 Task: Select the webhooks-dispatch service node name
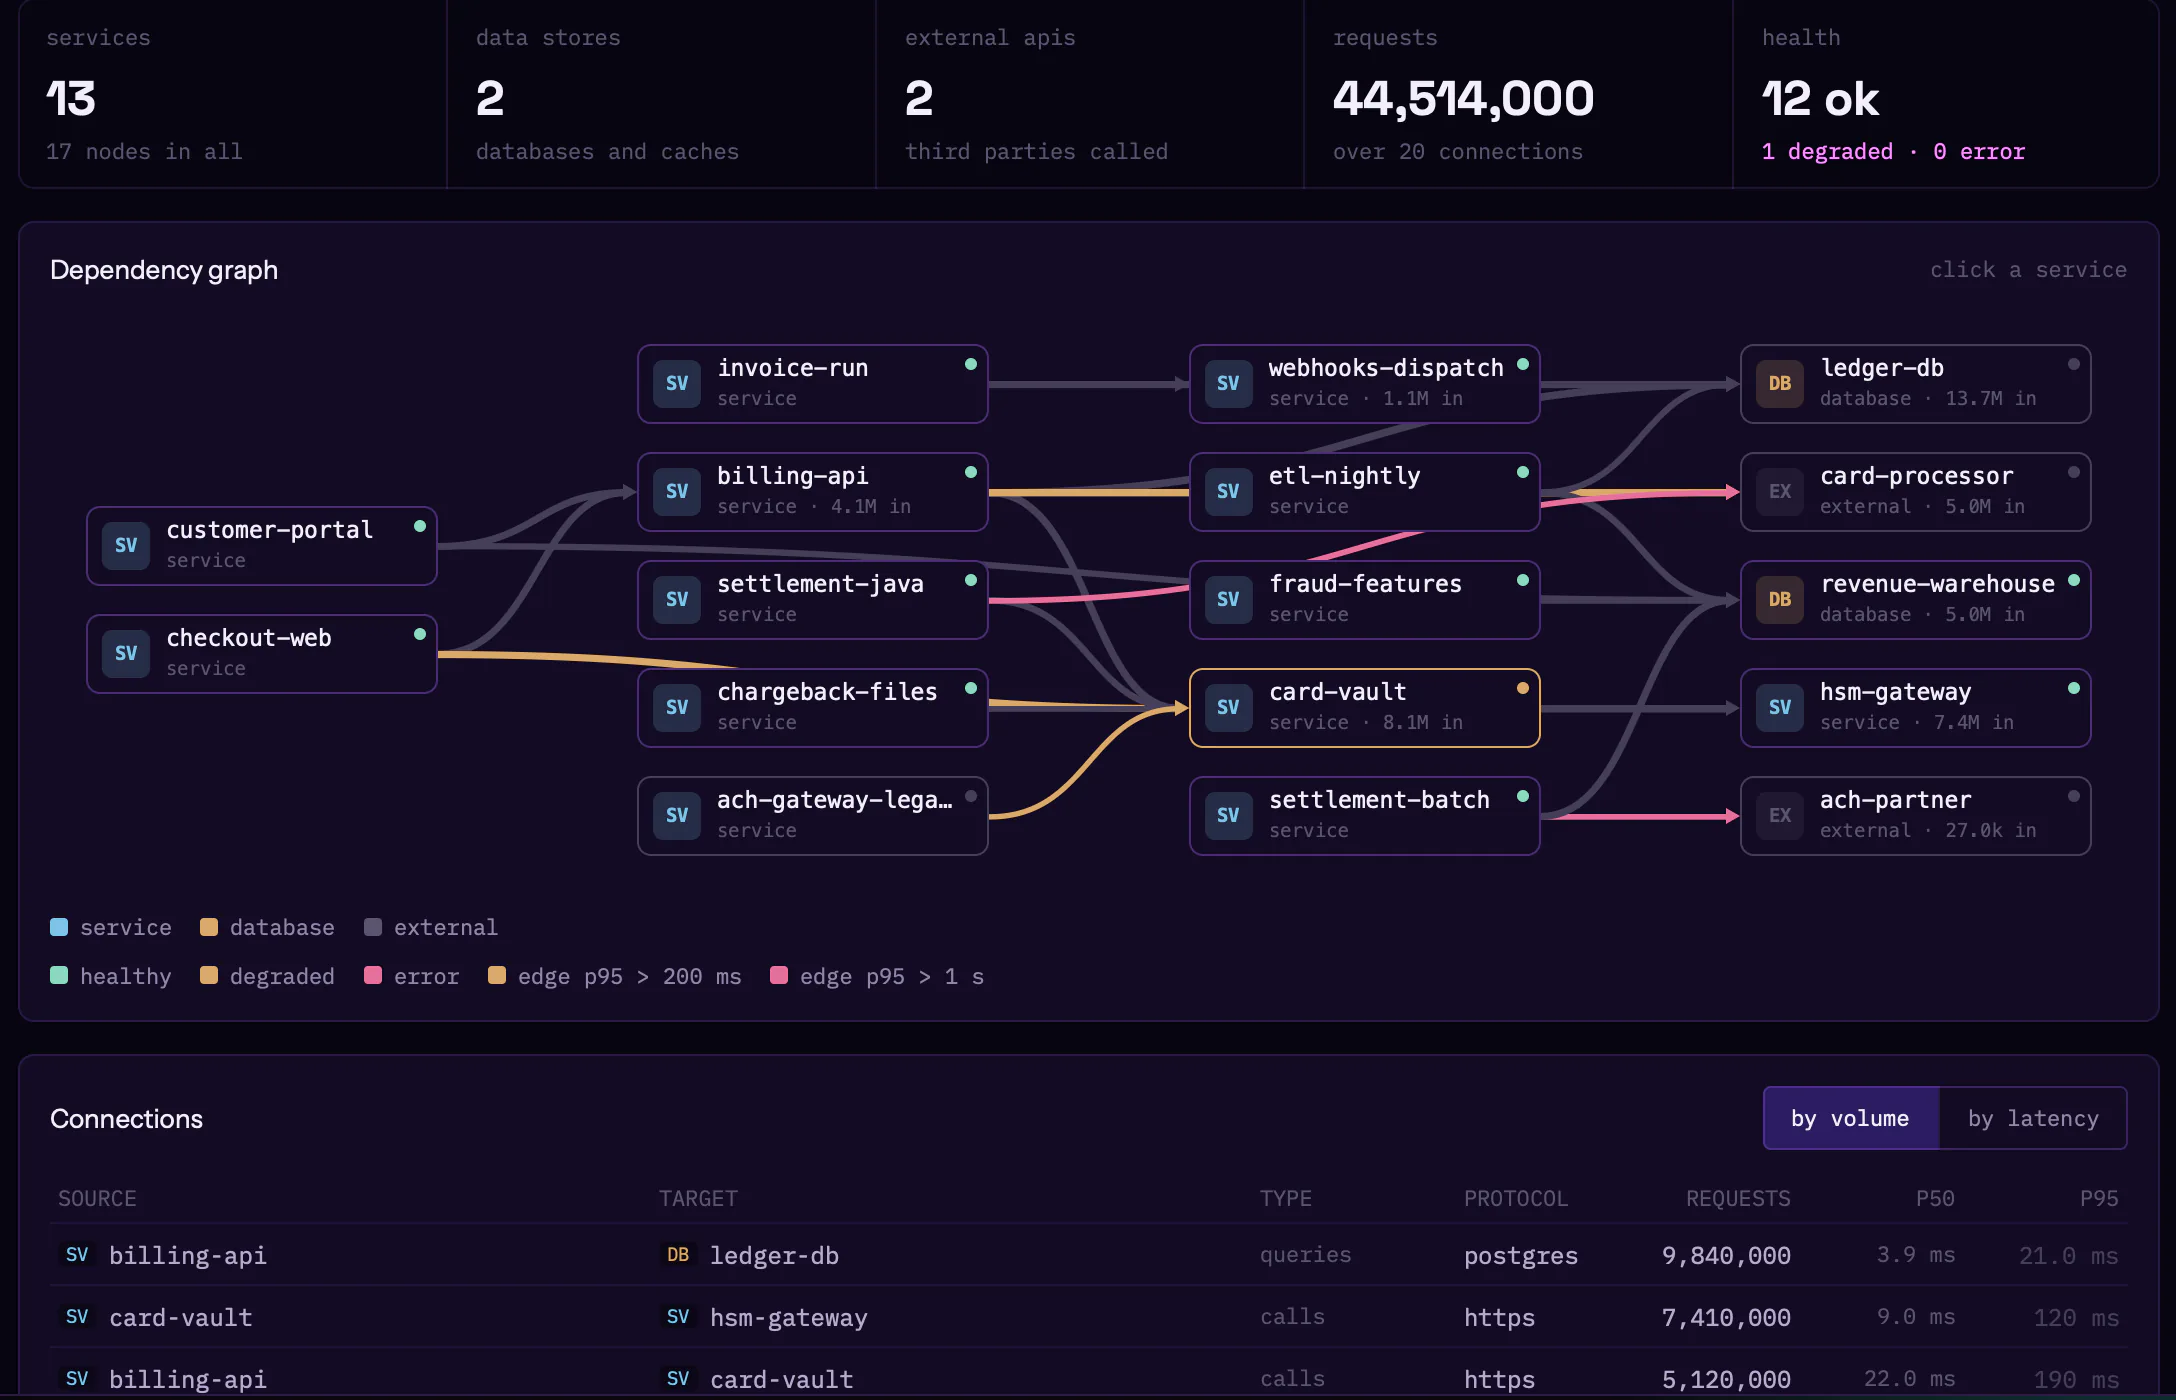[1386, 368]
